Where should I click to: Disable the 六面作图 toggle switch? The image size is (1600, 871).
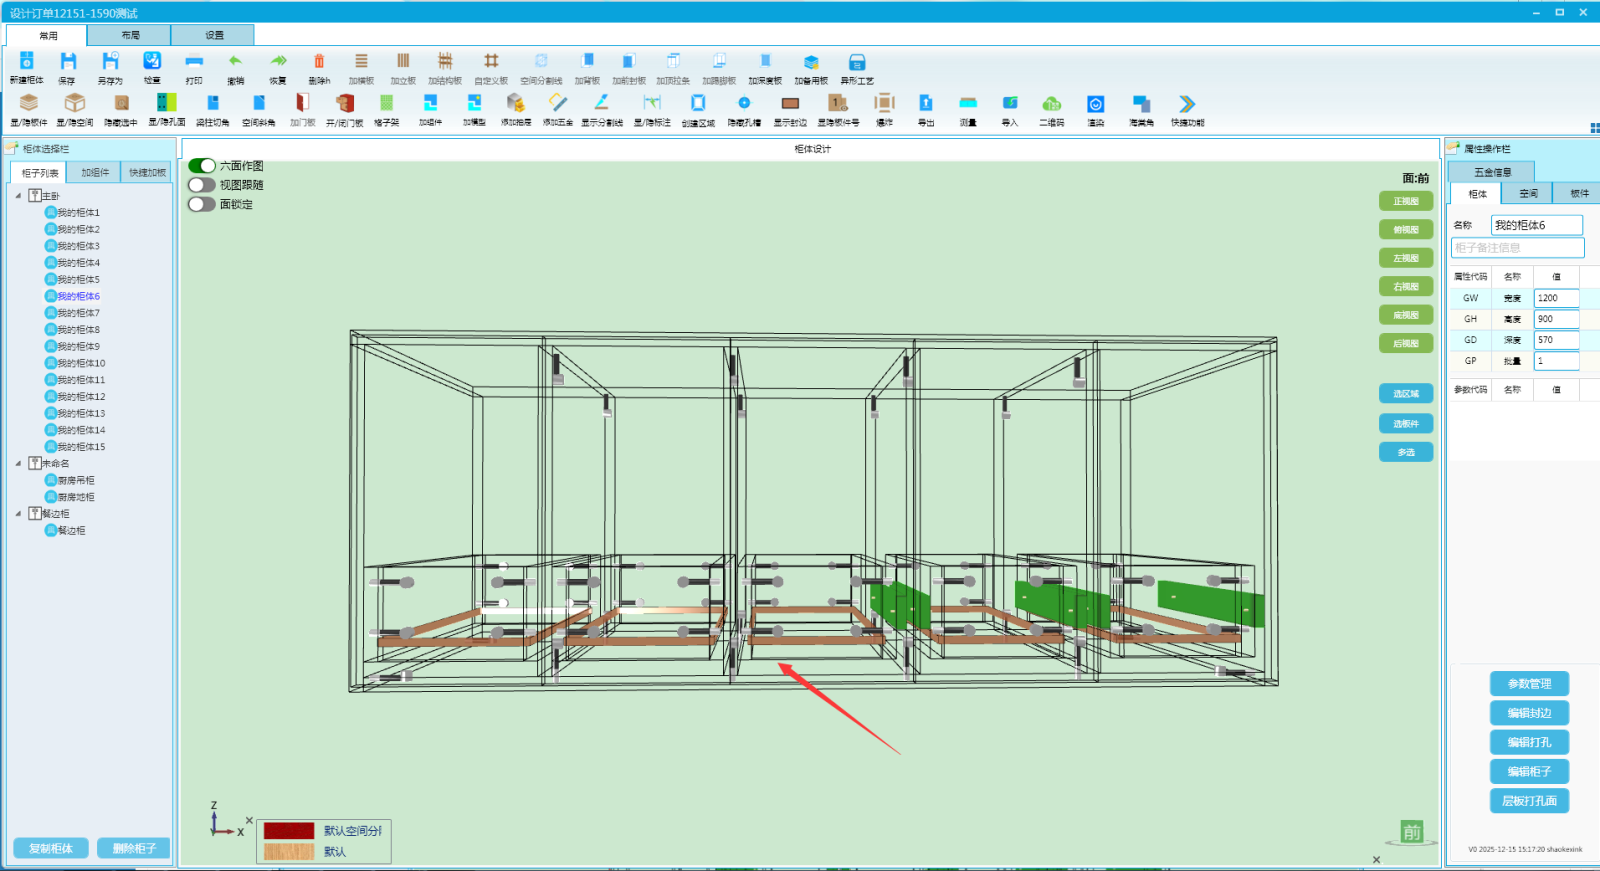click(202, 166)
